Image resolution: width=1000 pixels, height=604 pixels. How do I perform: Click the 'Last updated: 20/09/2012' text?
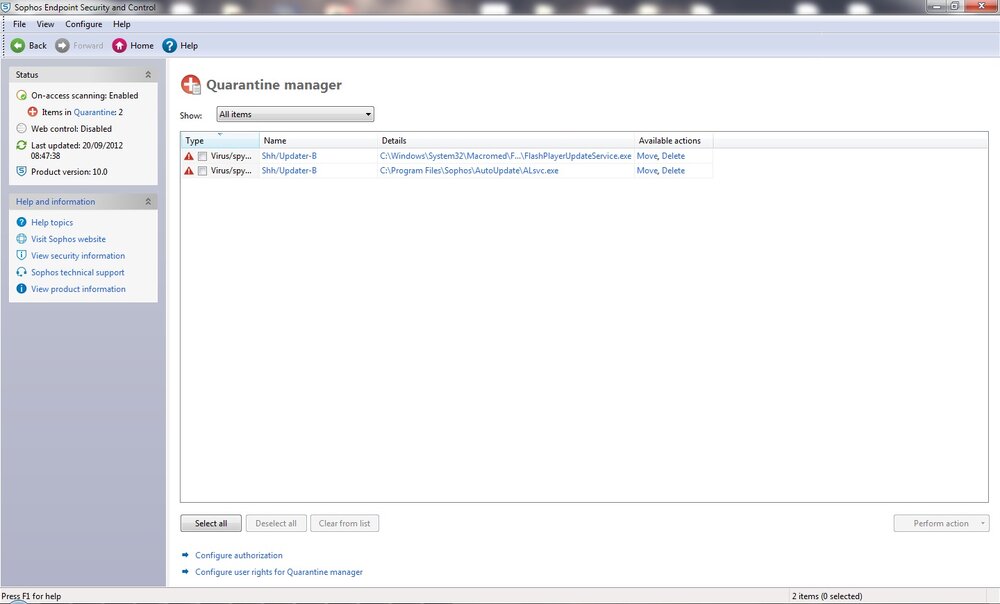tap(77, 145)
